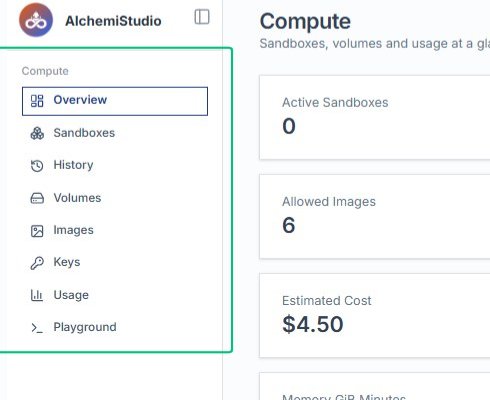Go to the Sandboxes page
Image resolution: width=490 pixels, height=400 pixels.
pyautogui.click(x=115, y=133)
